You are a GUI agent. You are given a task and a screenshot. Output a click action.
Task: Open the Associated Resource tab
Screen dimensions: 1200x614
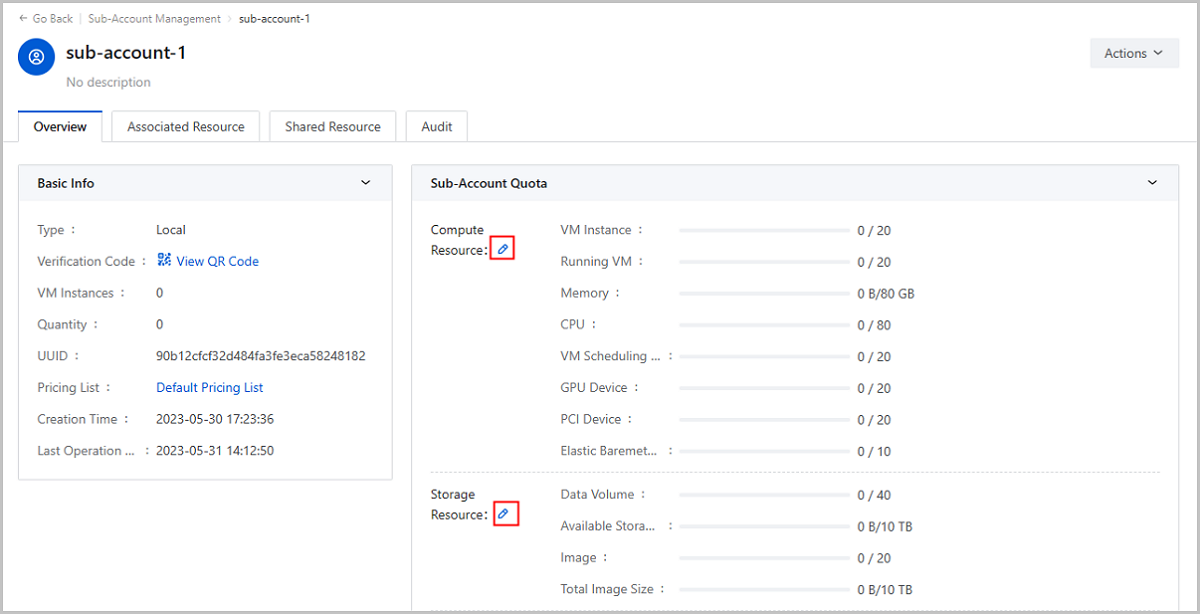pos(186,127)
